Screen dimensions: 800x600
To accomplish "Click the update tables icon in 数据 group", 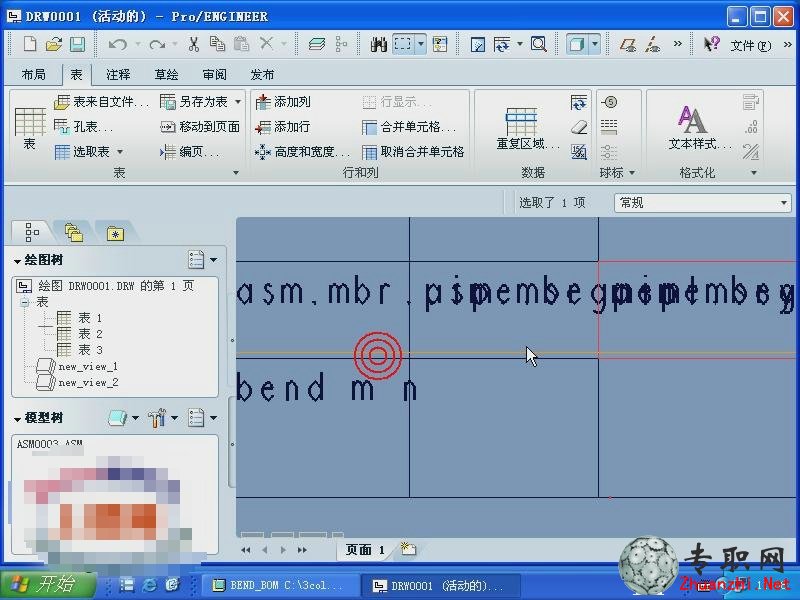I will [x=579, y=103].
